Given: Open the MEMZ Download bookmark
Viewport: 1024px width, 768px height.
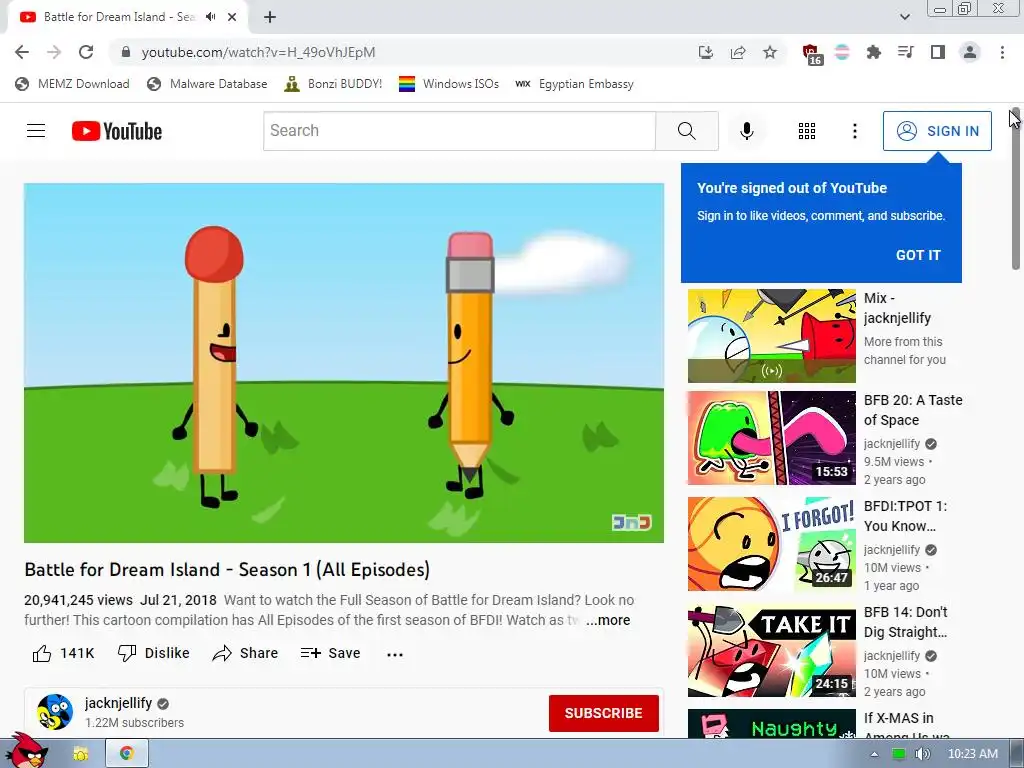Looking at the screenshot, I should (72, 84).
